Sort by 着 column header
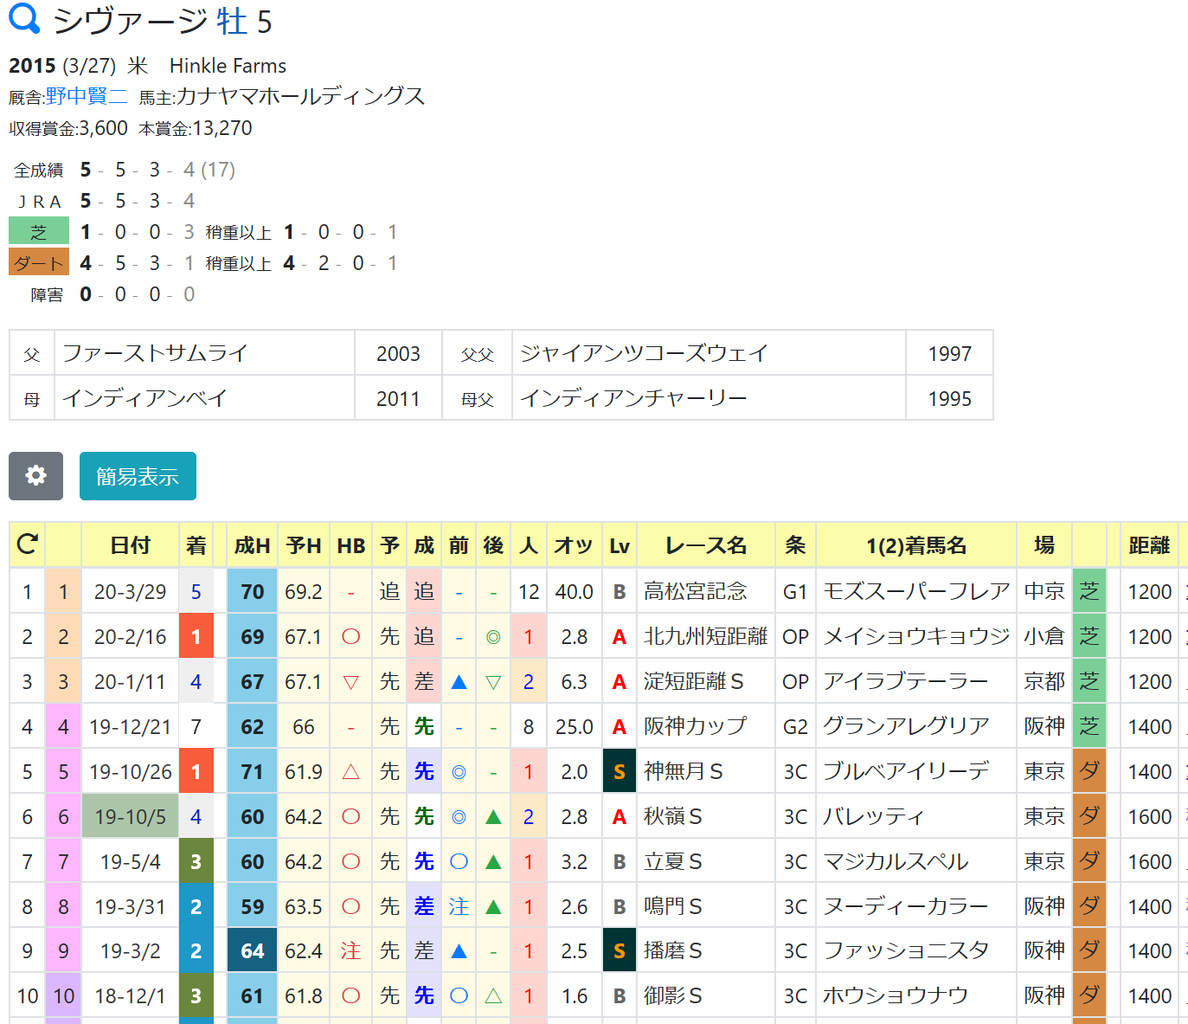 (195, 545)
